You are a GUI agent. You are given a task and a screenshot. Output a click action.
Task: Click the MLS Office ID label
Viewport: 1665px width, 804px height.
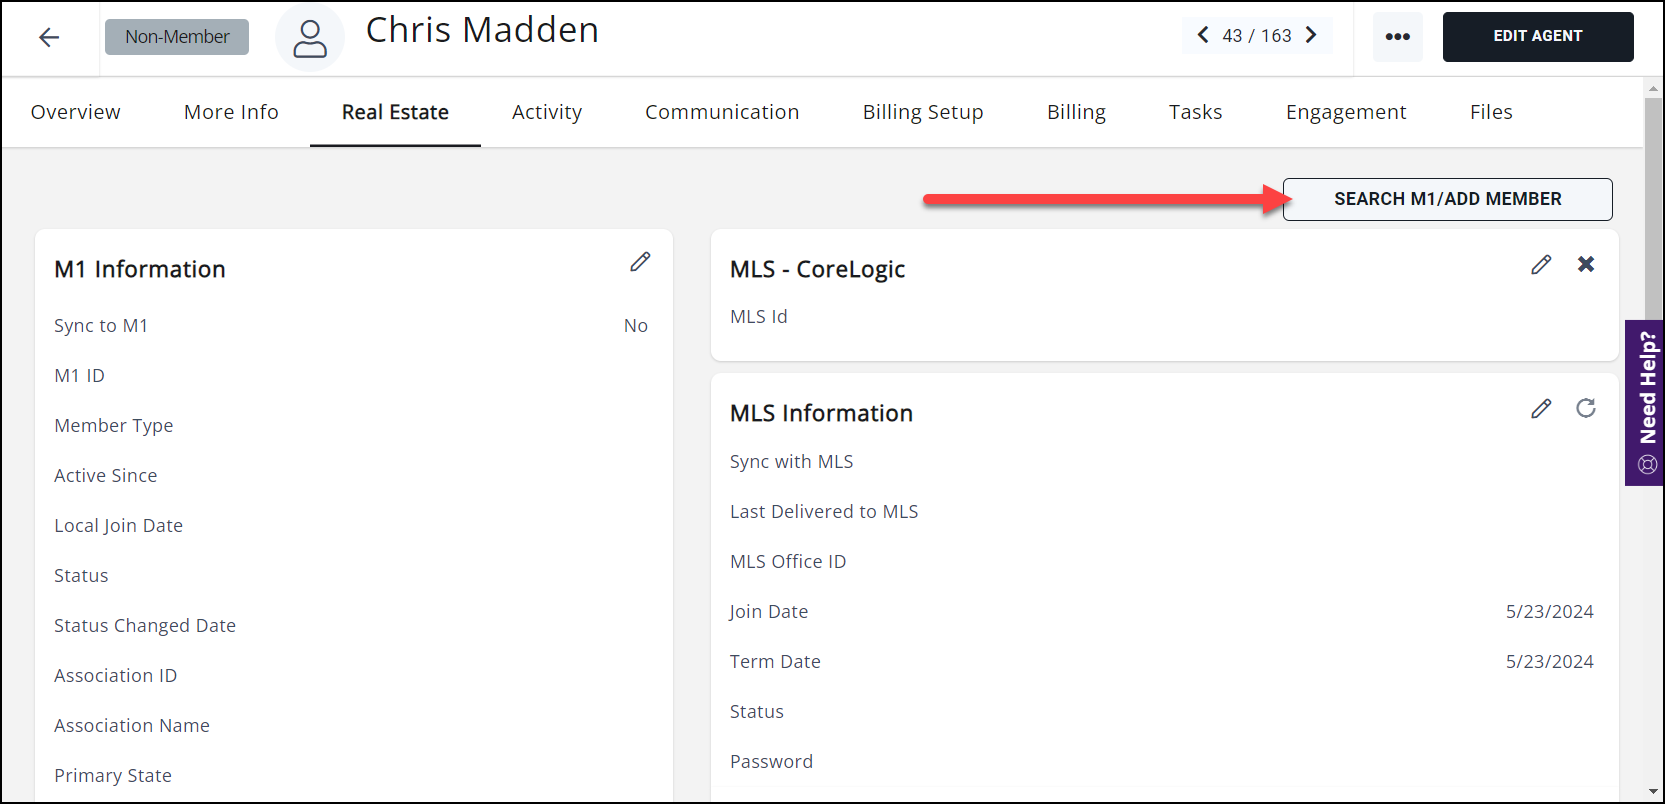coord(788,562)
